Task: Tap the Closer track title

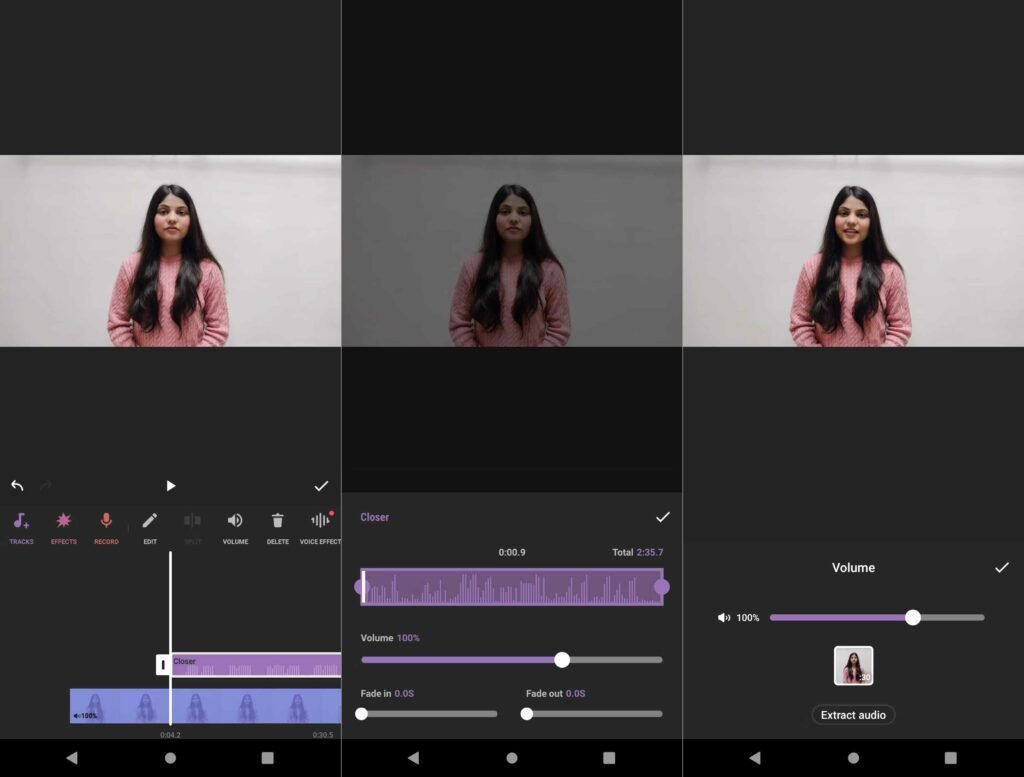Action: click(374, 517)
